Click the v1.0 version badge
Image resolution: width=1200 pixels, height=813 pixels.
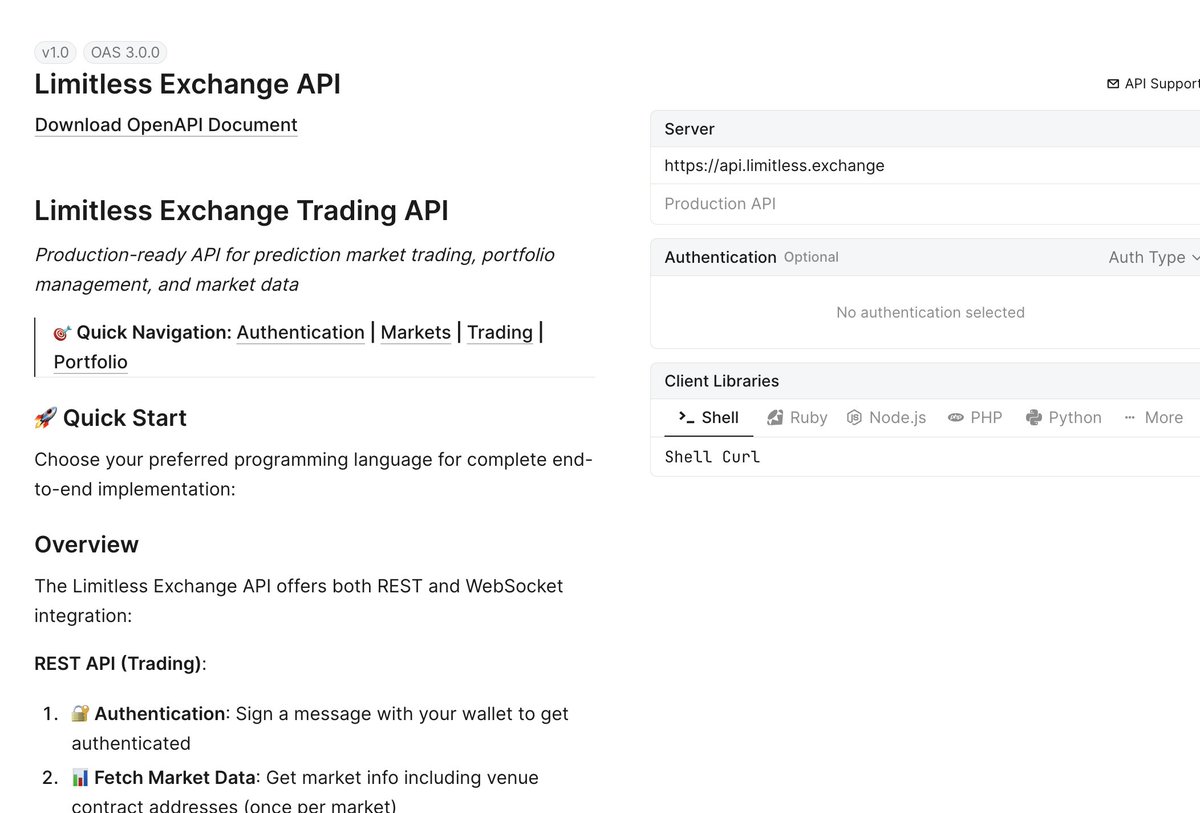click(55, 52)
